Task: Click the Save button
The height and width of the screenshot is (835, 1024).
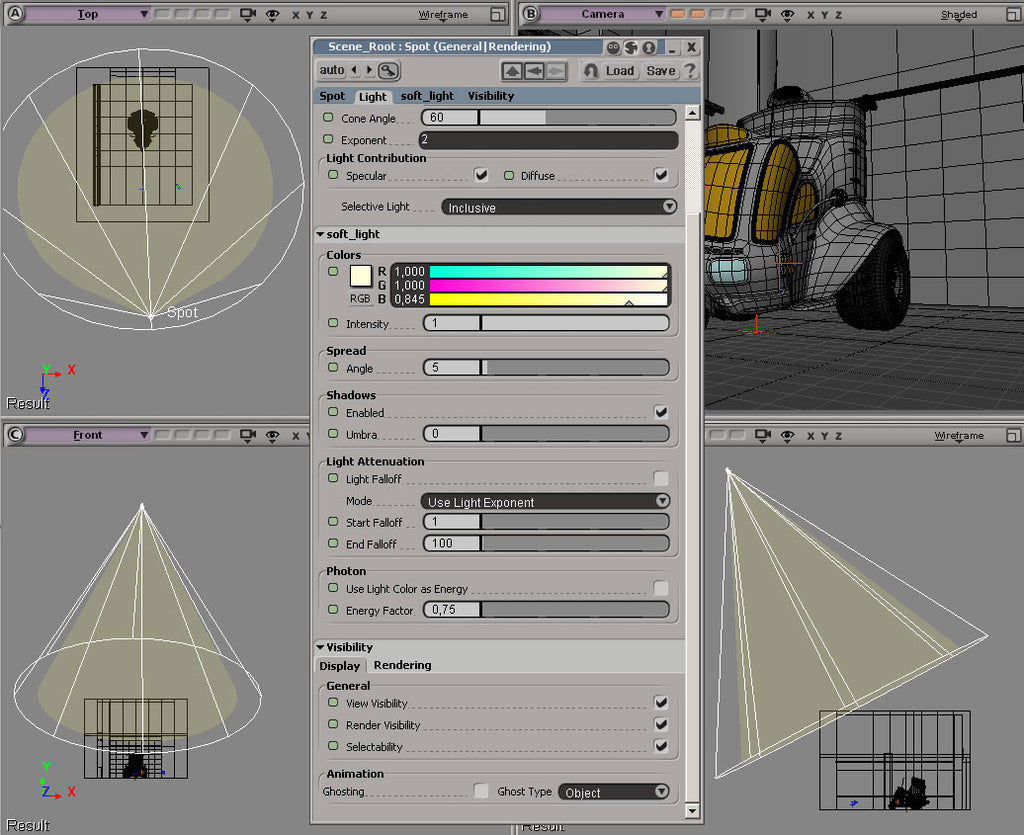Action: 660,71
